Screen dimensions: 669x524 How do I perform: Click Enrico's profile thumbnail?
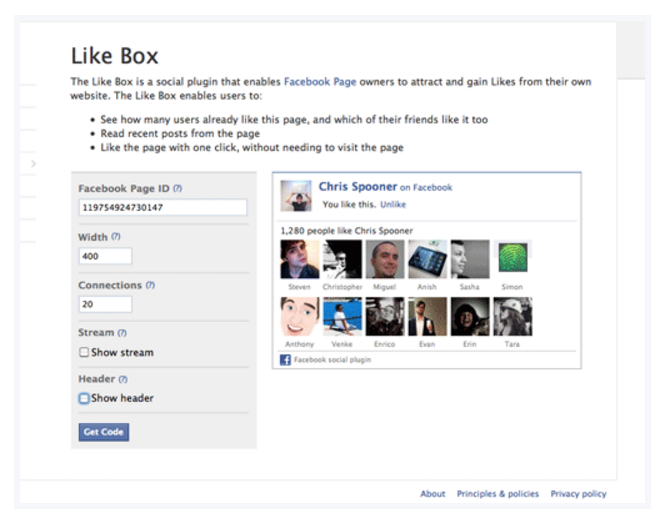pyautogui.click(x=385, y=317)
